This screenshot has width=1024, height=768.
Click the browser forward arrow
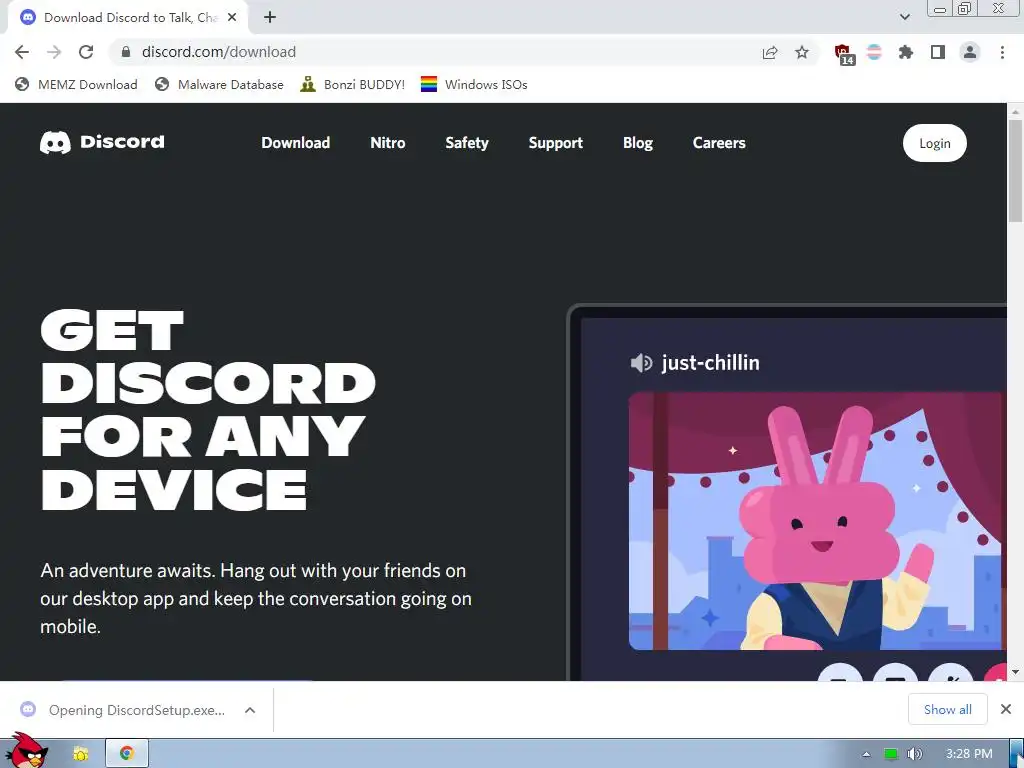[54, 52]
